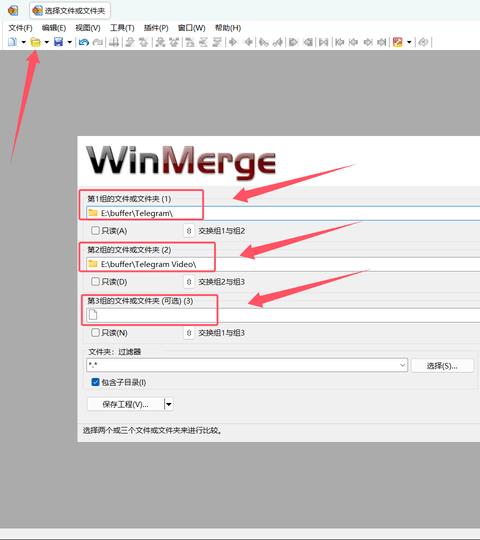This screenshot has width=480, height=540.
Task: Click the Last File navigation icon
Action: [x=382, y=42]
